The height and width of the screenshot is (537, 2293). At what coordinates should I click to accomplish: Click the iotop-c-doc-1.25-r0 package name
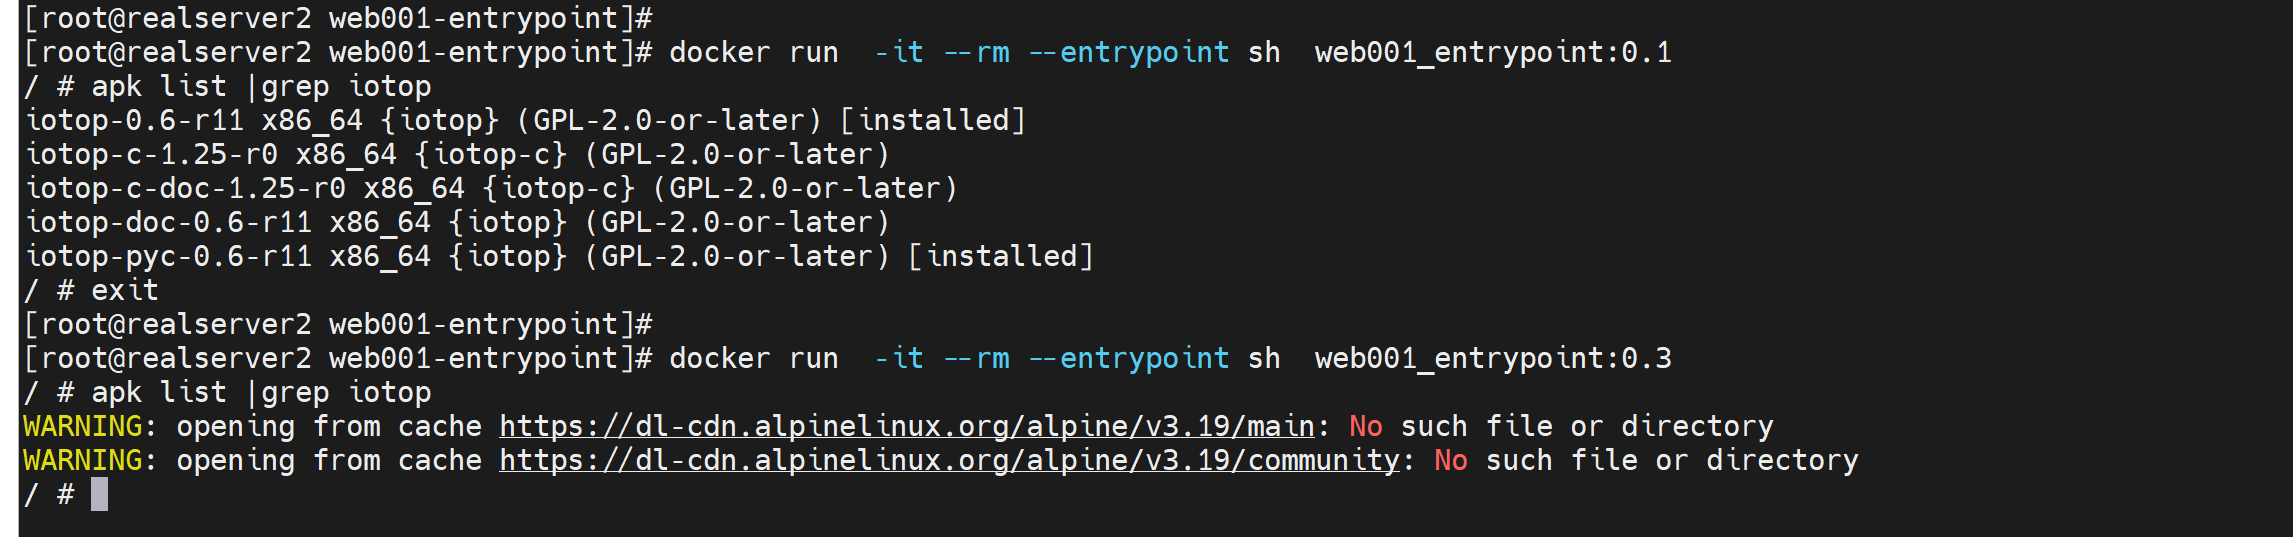[x=185, y=189]
